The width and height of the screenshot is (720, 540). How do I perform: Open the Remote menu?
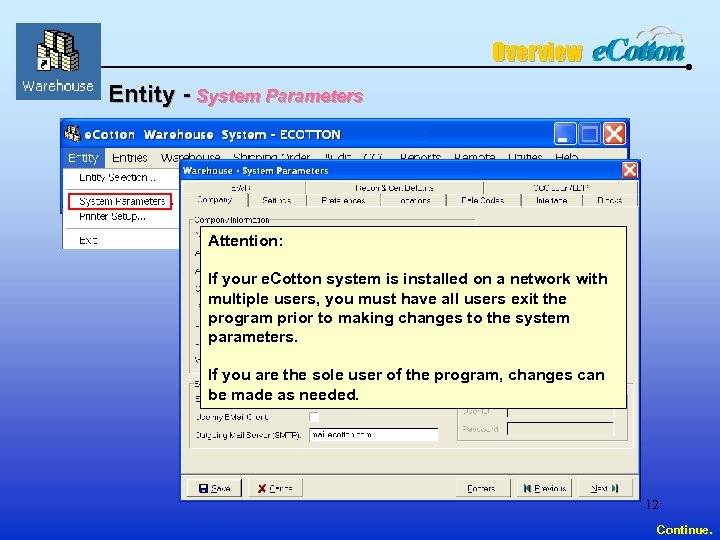pos(474,156)
